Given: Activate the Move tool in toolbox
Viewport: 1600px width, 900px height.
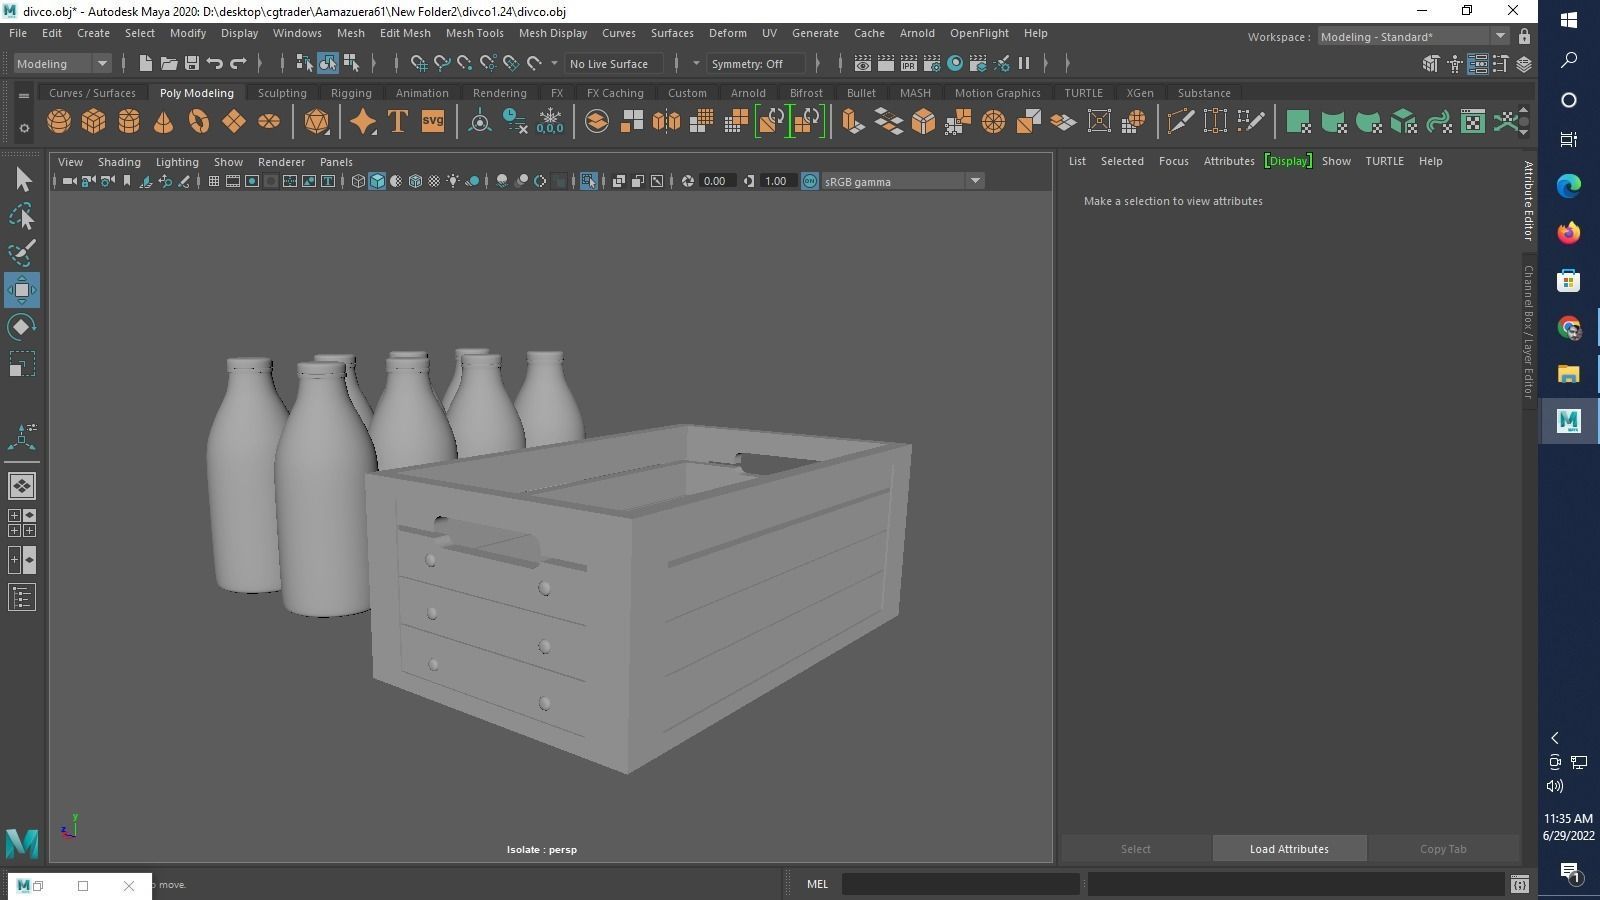Looking at the screenshot, I should point(22,290).
